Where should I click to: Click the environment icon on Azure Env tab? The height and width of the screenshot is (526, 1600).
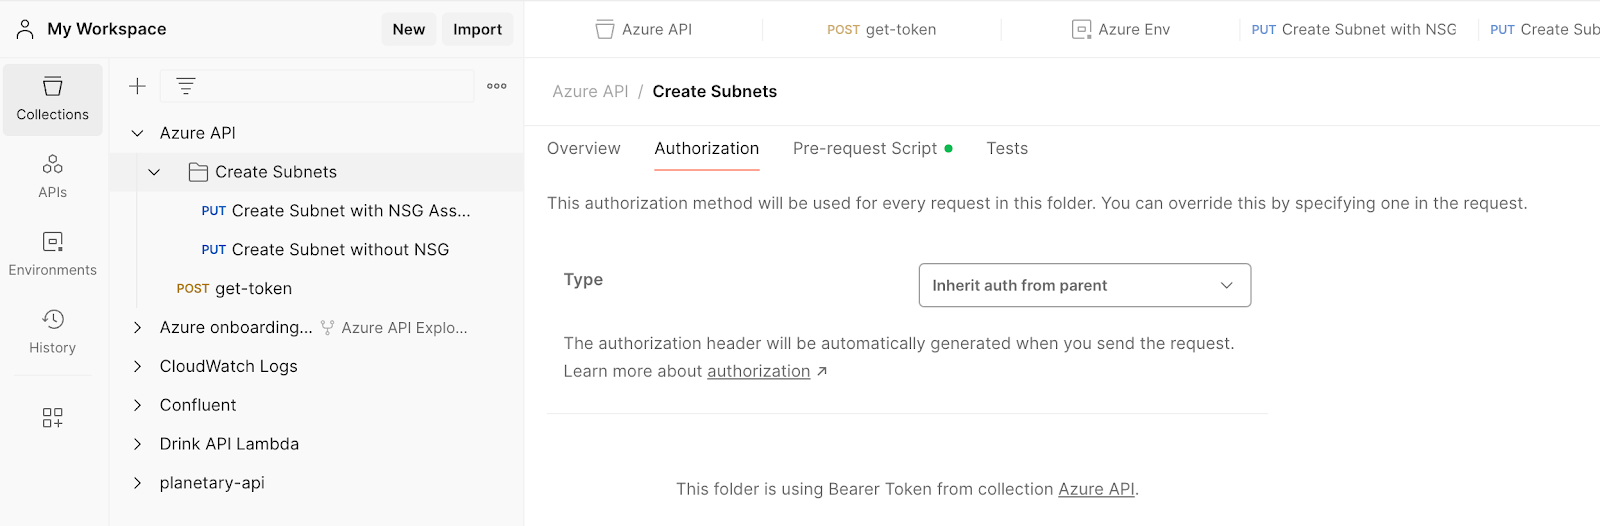point(1081,30)
